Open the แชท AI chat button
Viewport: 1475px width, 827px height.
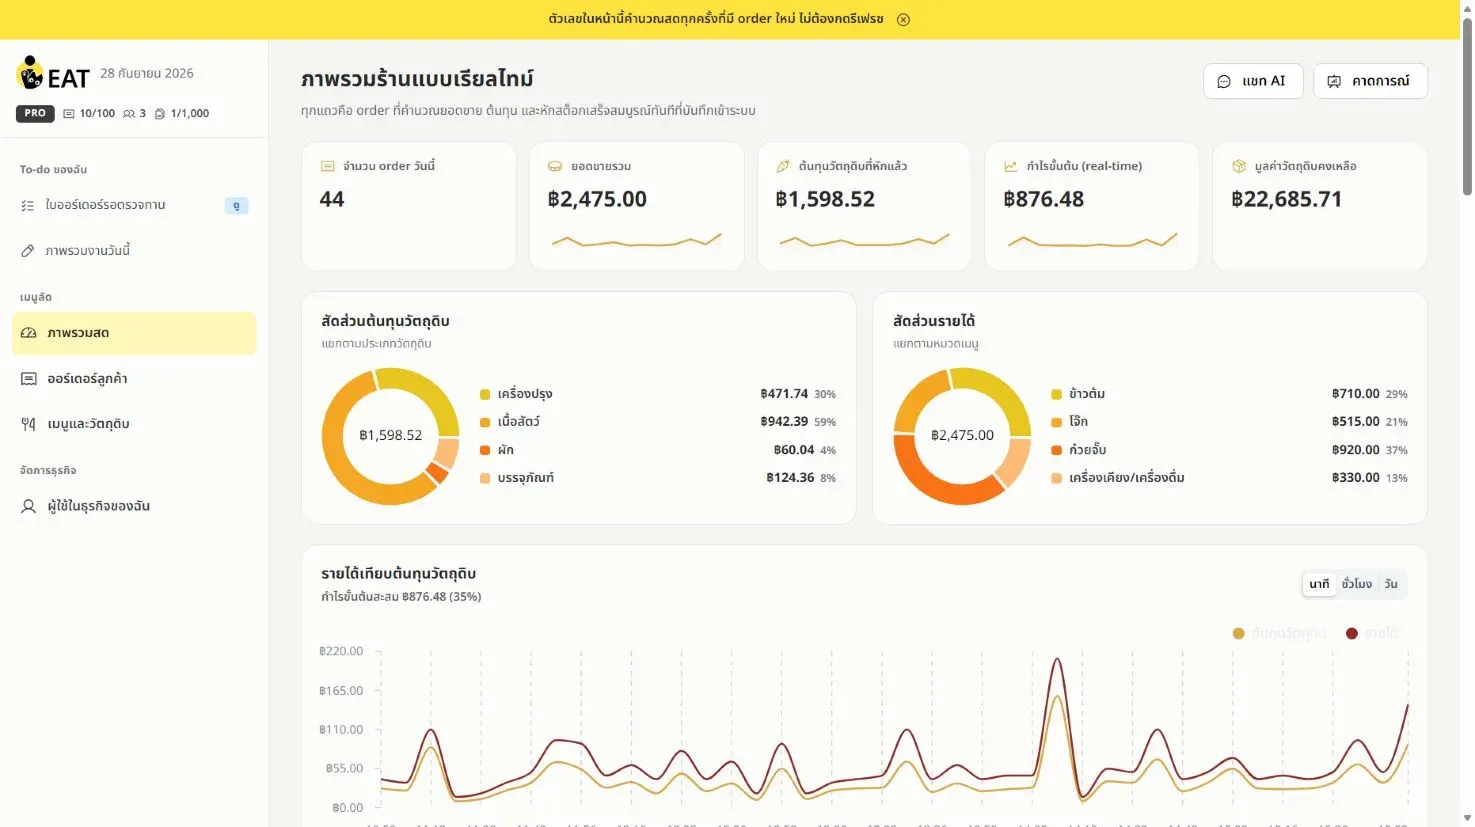pos(1253,81)
